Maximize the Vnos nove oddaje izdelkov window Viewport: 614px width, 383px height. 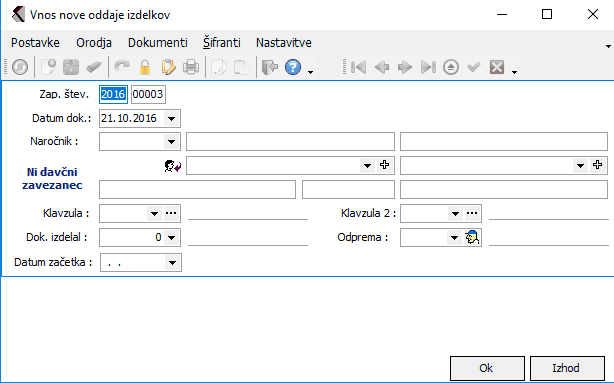pos(547,14)
